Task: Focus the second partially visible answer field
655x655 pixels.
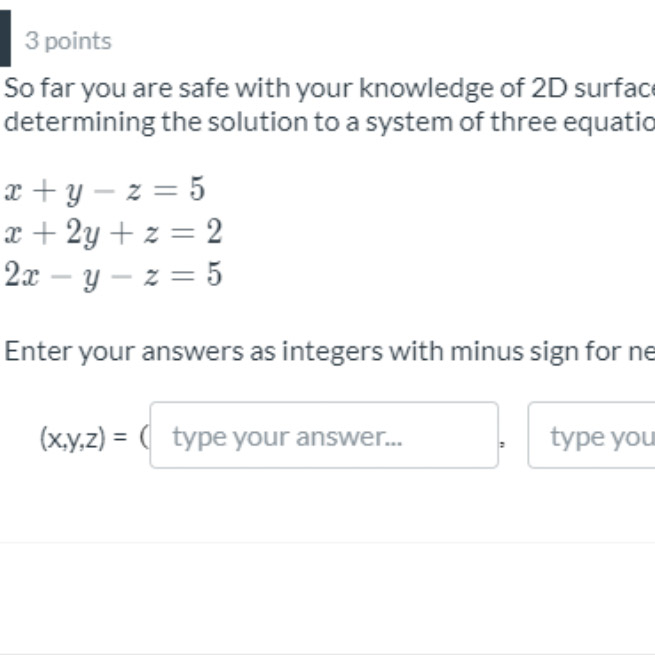Action: [592, 435]
